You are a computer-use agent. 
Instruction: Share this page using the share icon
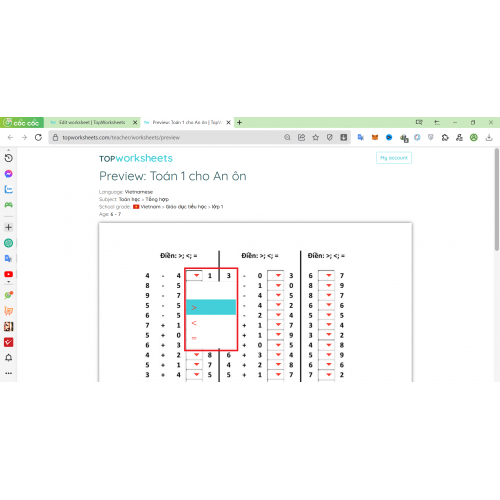(302, 137)
